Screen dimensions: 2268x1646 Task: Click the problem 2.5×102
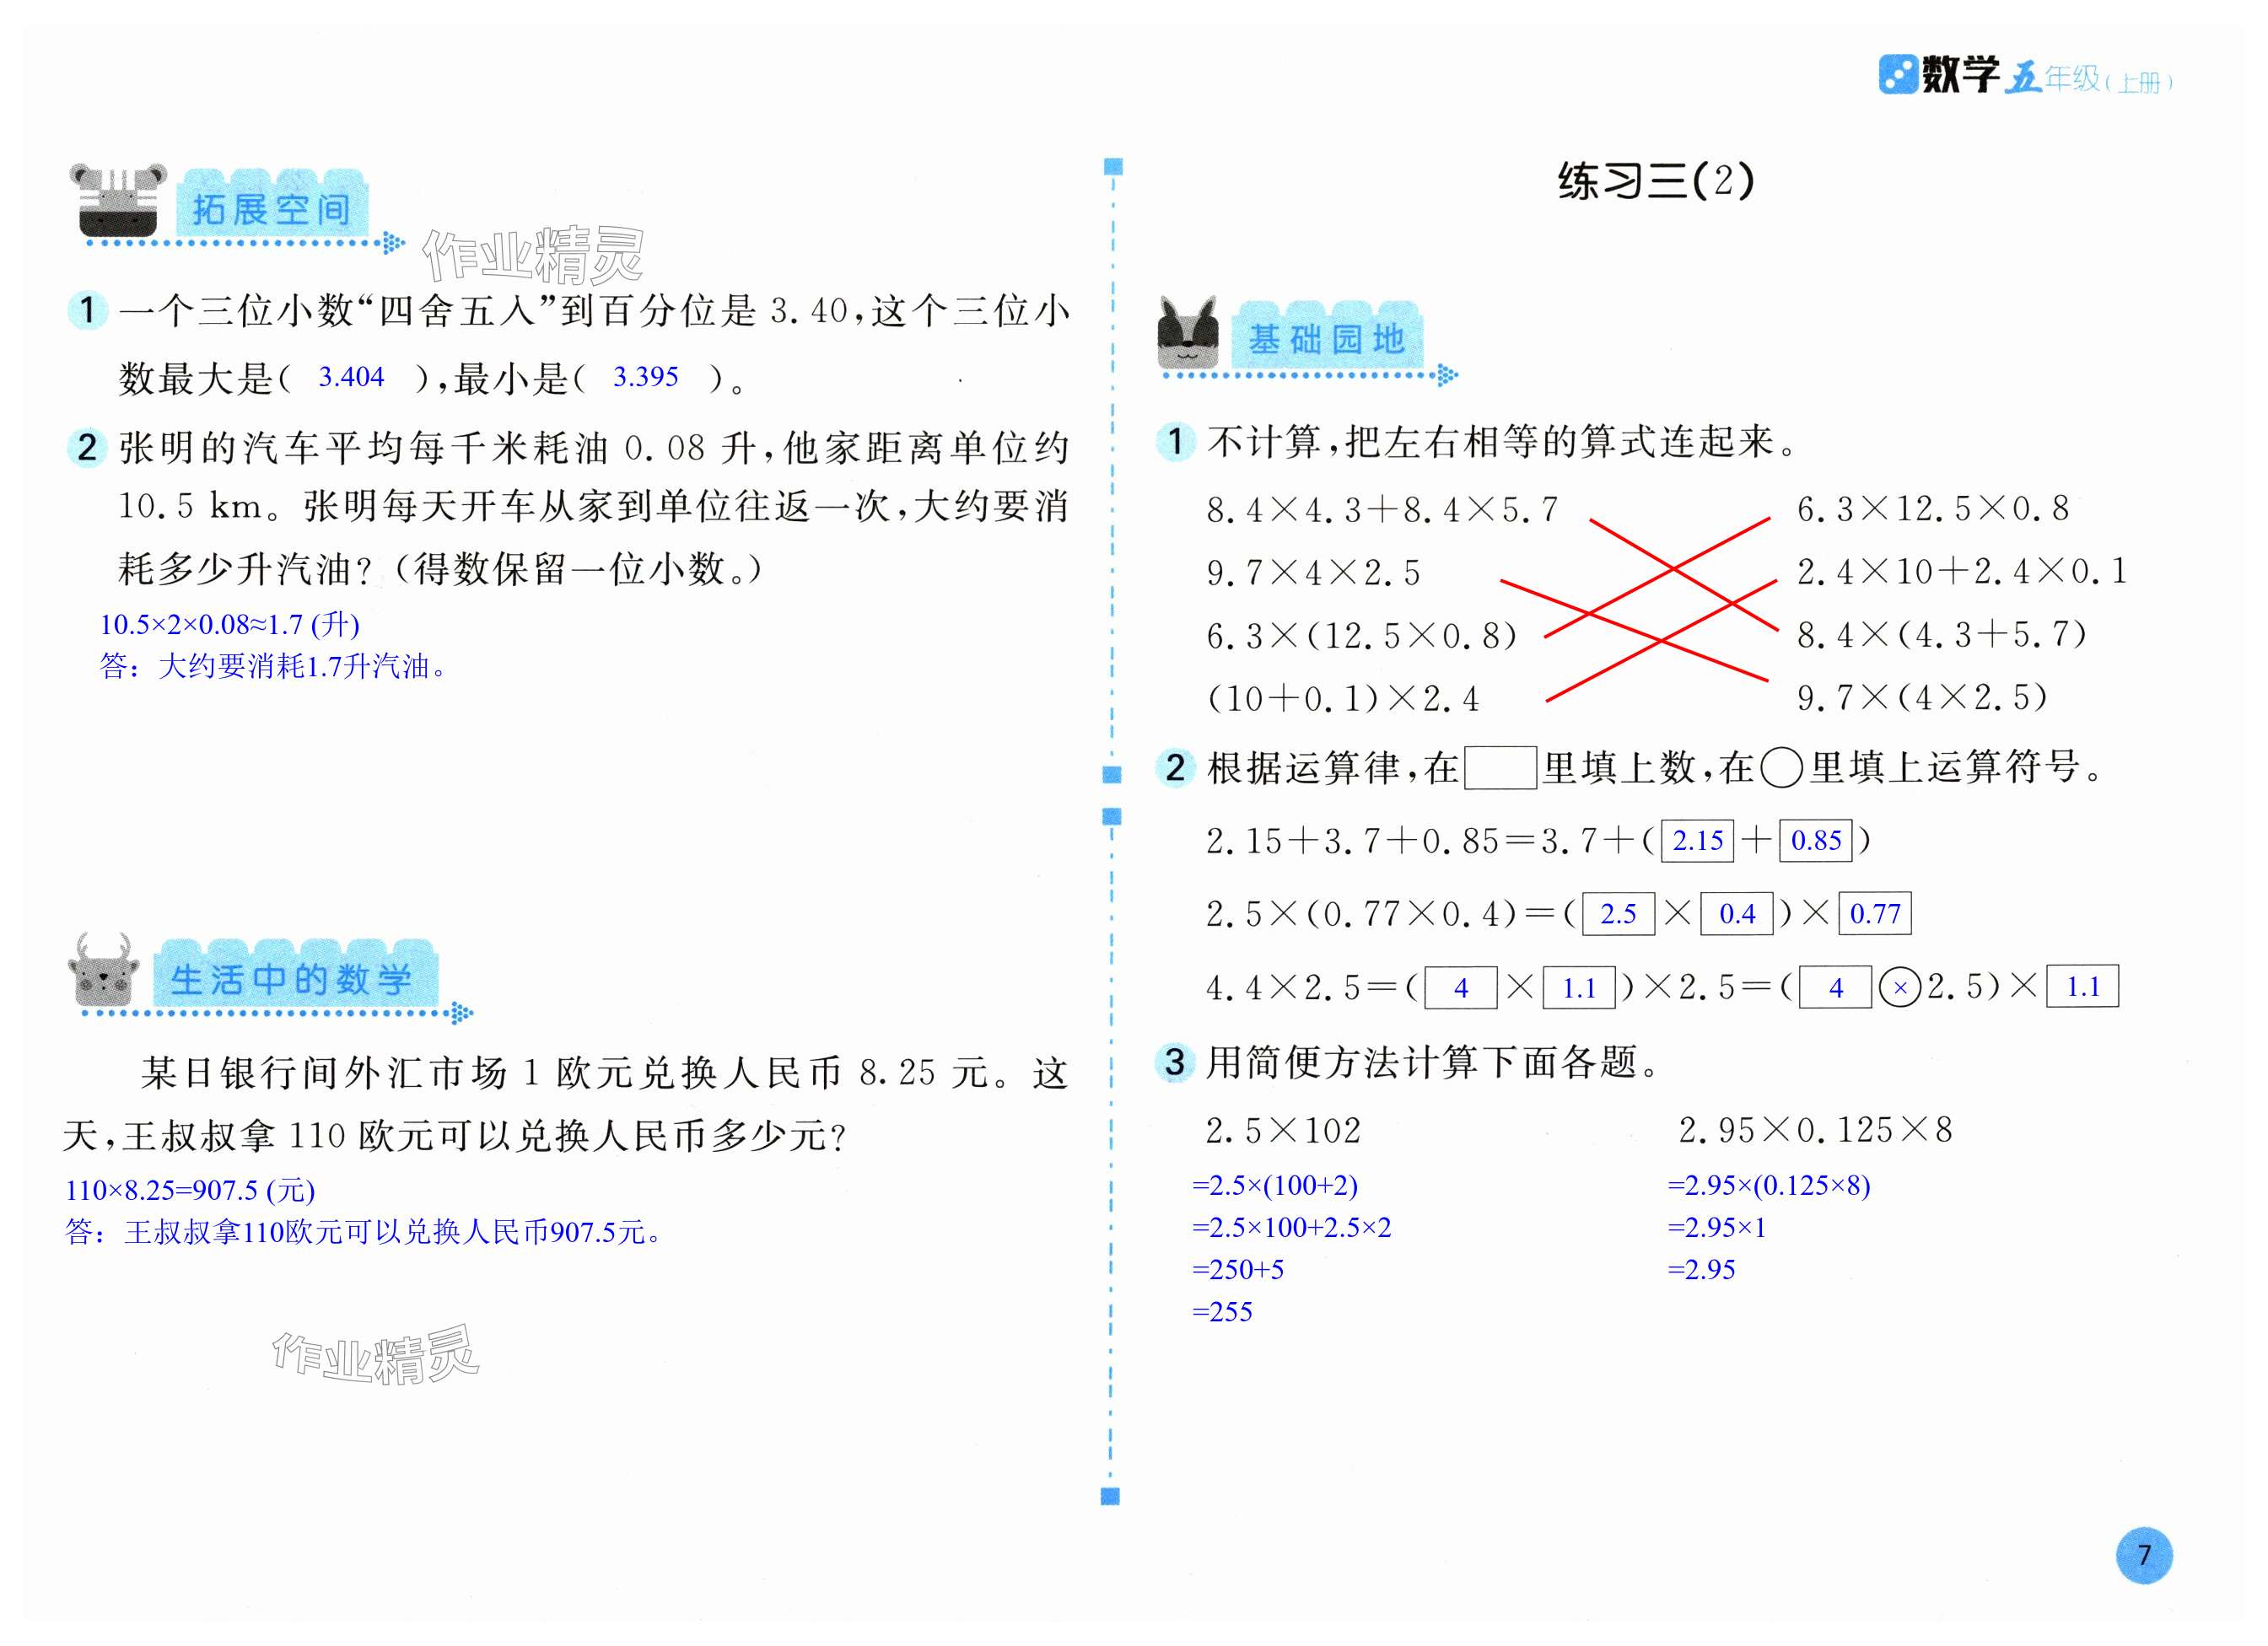1283,1131
